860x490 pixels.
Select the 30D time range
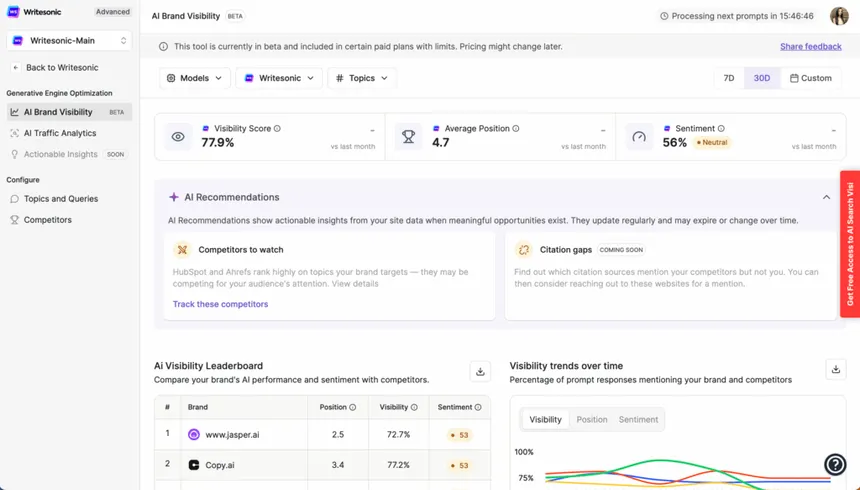762,78
